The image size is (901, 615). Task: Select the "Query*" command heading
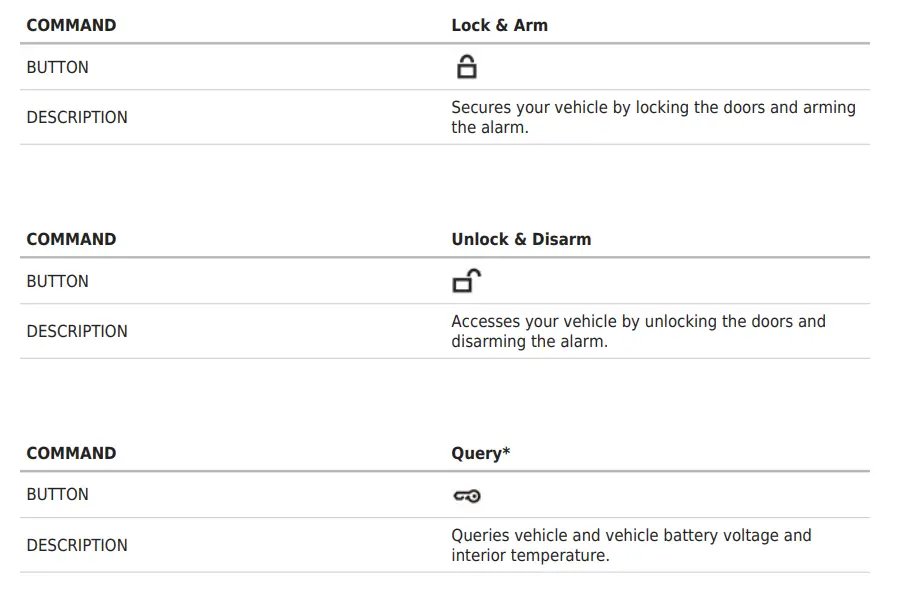(480, 453)
